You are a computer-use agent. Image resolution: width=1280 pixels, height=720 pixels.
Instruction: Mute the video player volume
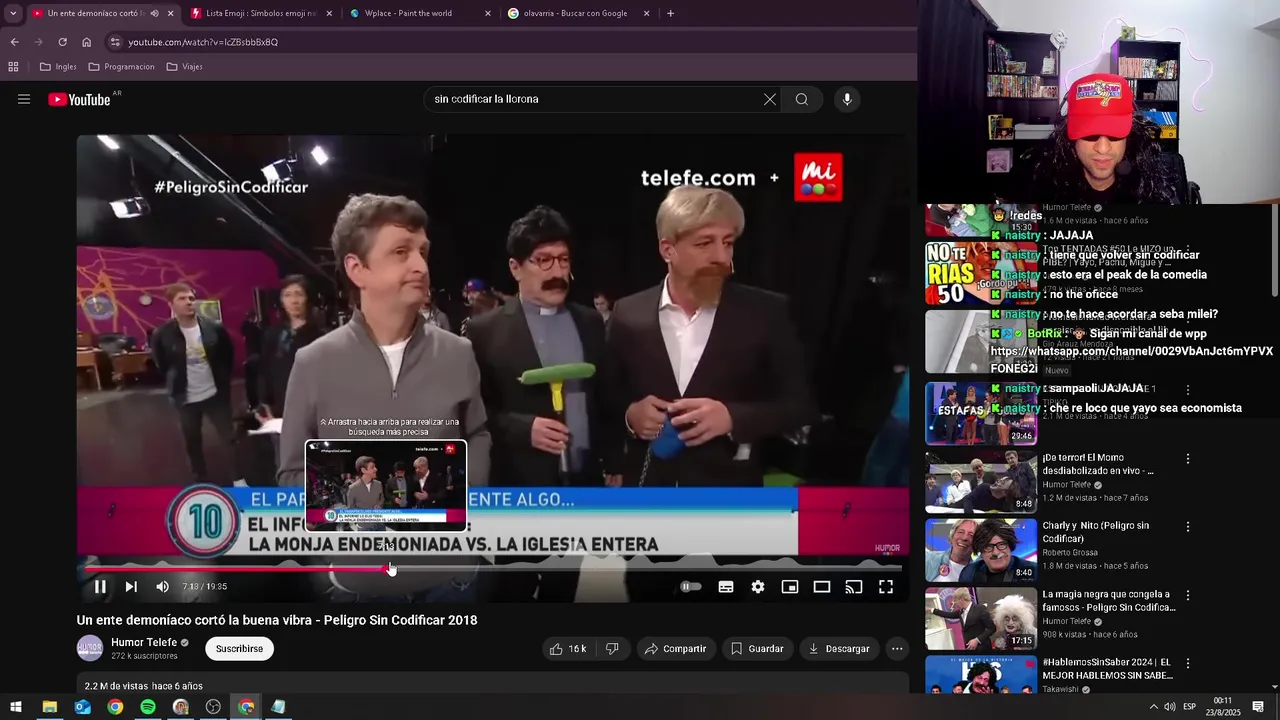click(162, 587)
